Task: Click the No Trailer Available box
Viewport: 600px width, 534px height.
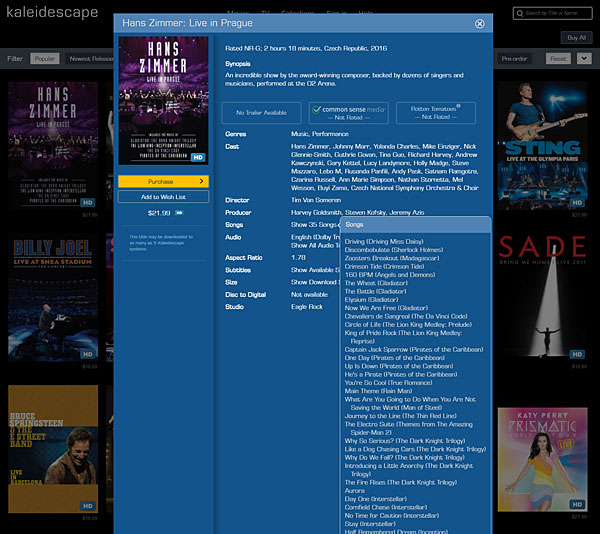Action: click(261, 113)
